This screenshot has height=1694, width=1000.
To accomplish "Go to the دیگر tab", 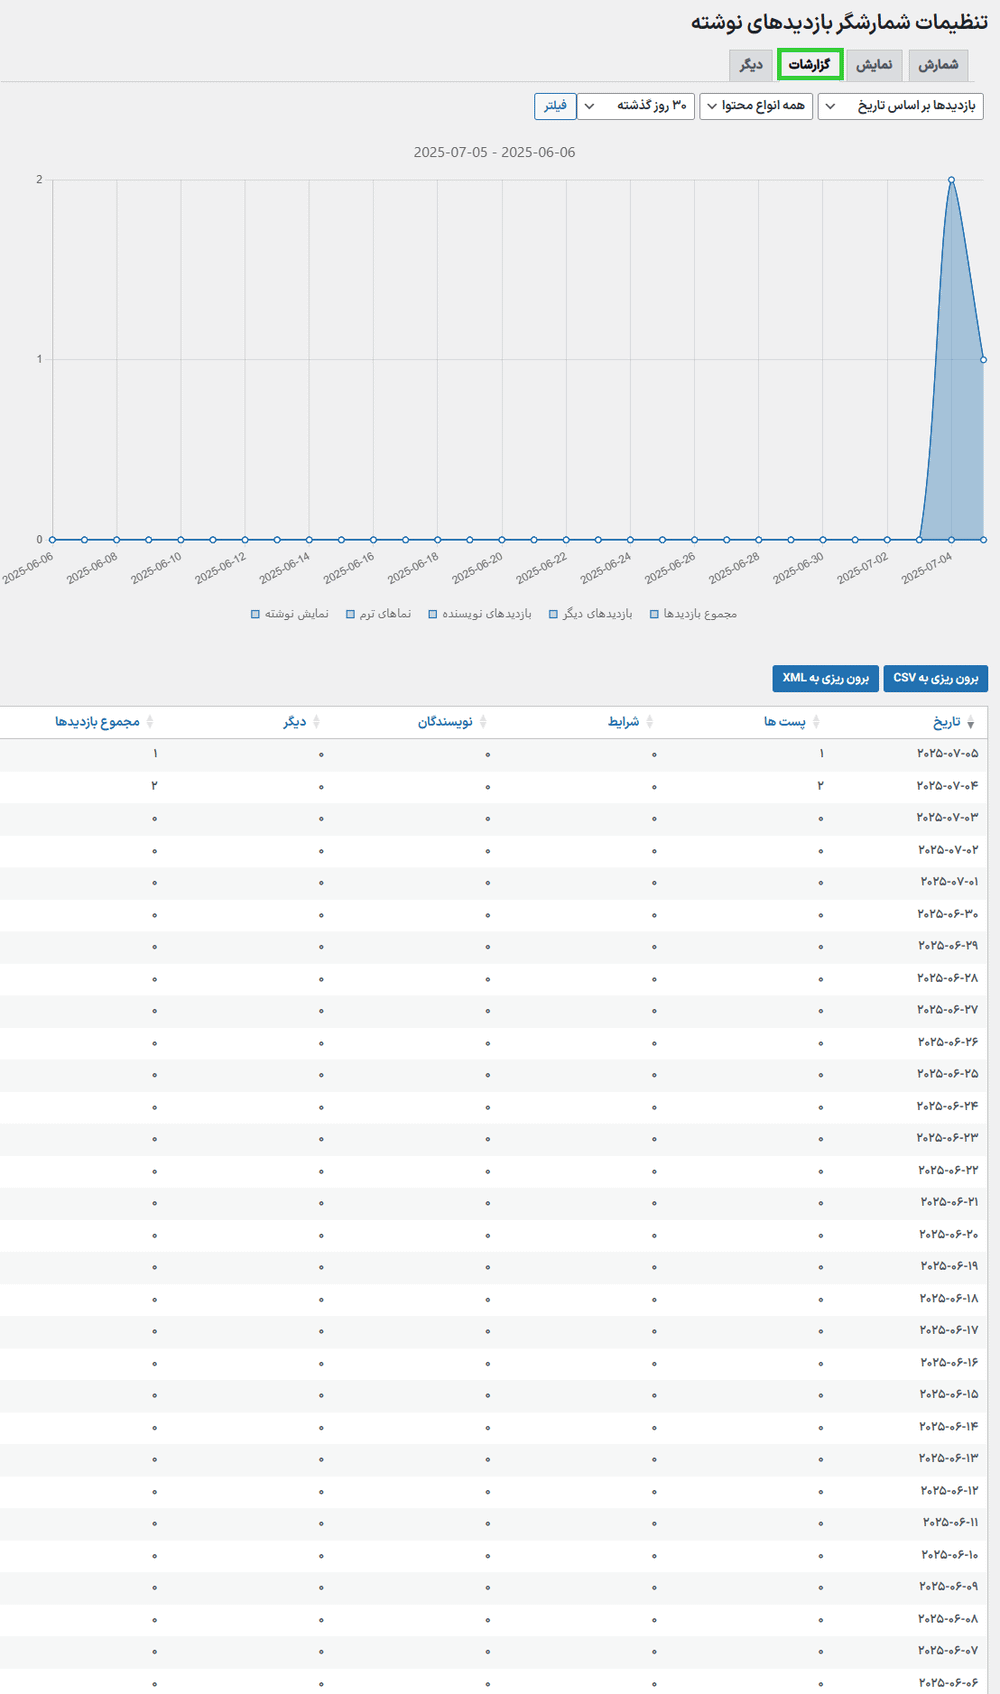I will pyautogui.click(x=751, y=65).
